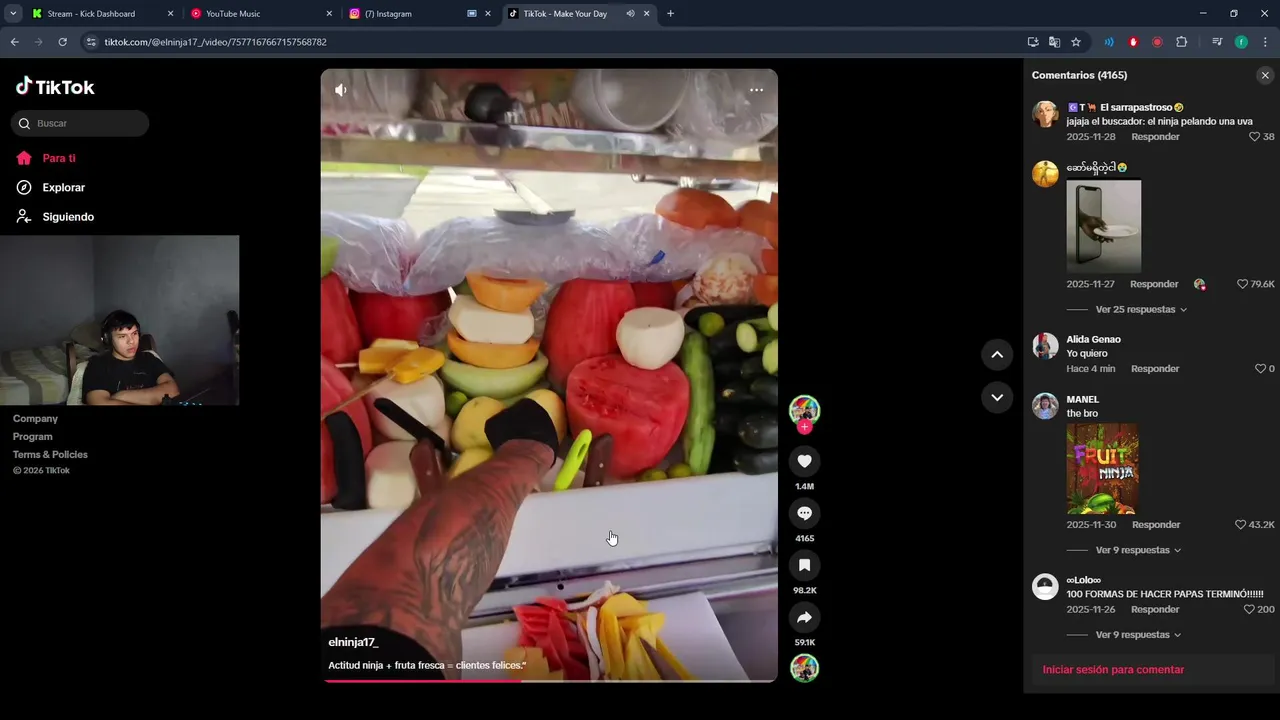Open the Company footer link
1280x720 pixels.
tap(35, 419)
